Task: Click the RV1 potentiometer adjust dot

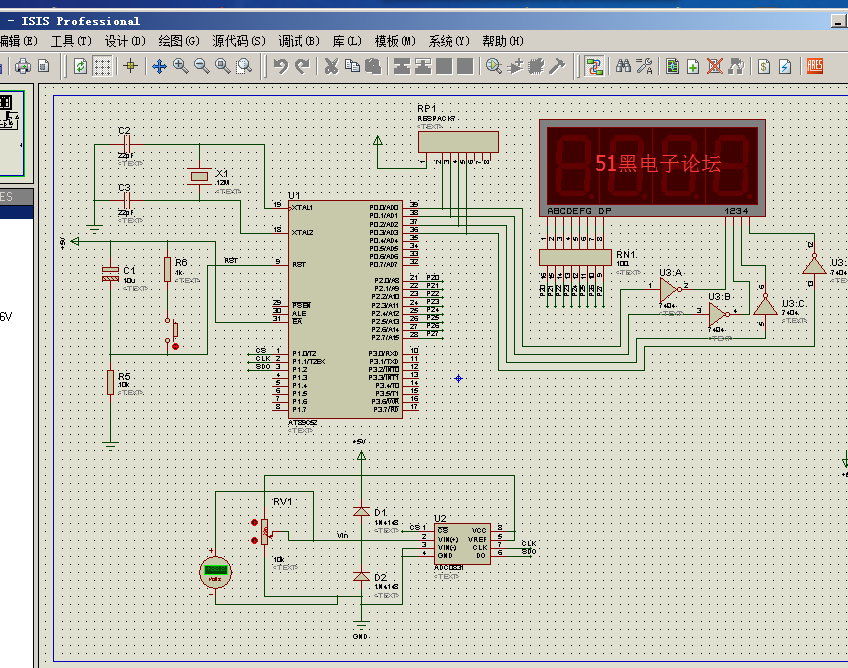Action: pyautogui.click(x=255, y=522)
